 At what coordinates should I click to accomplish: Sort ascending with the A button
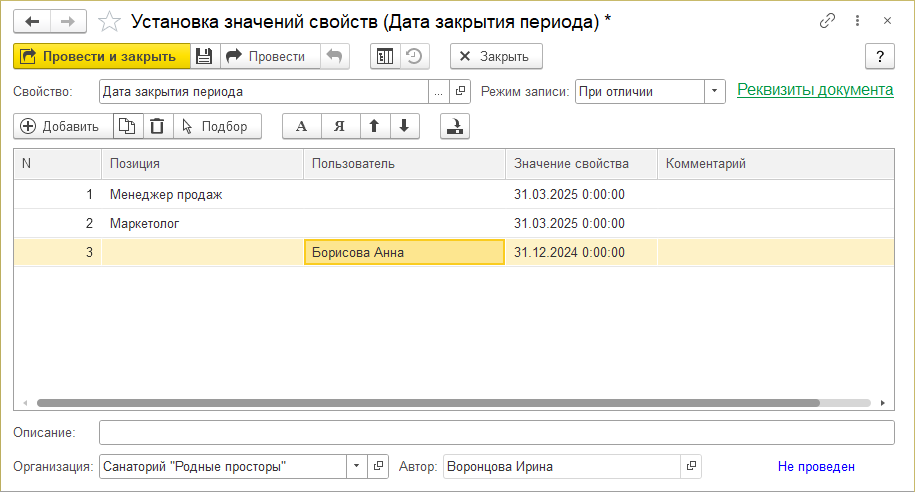(301, 126)
